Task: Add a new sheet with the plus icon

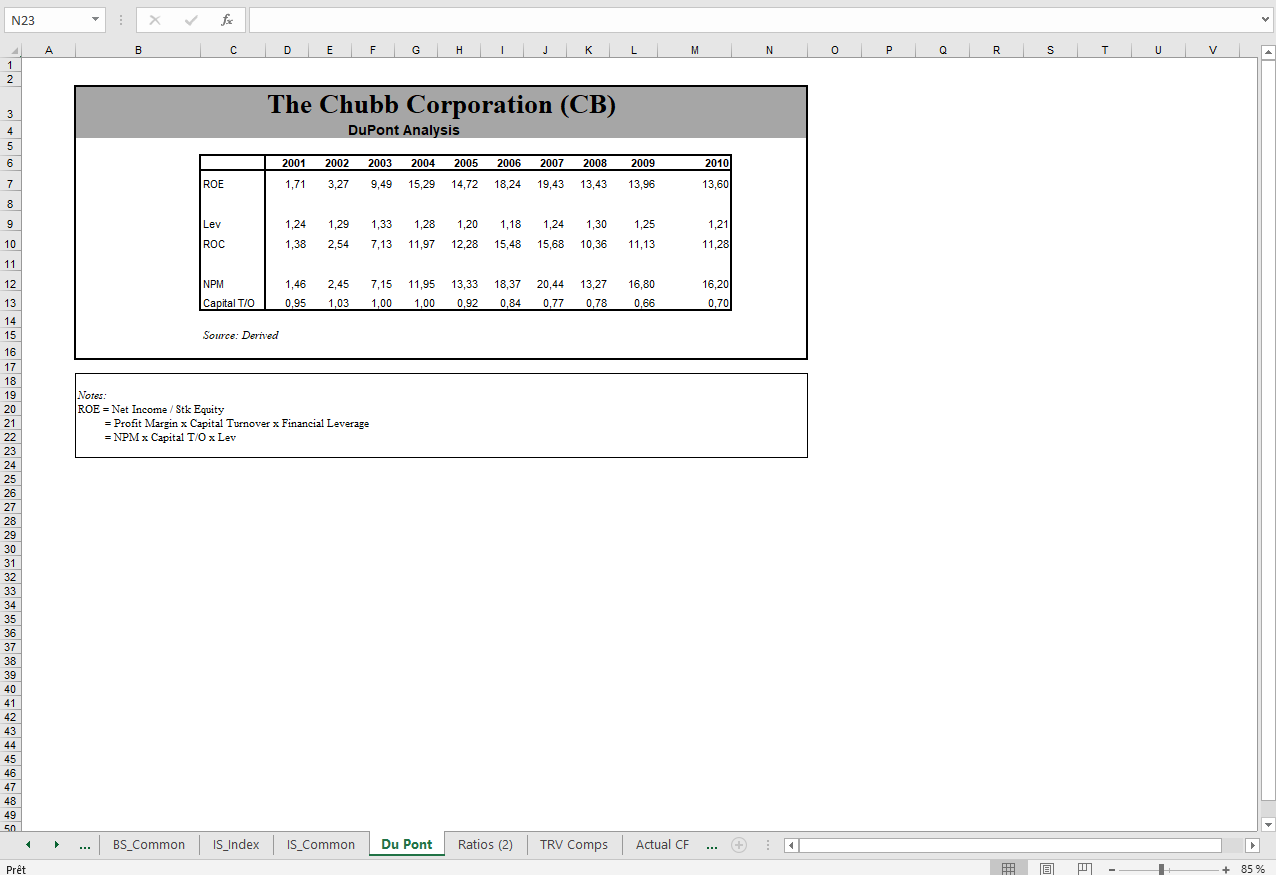Action: point(739,845)
